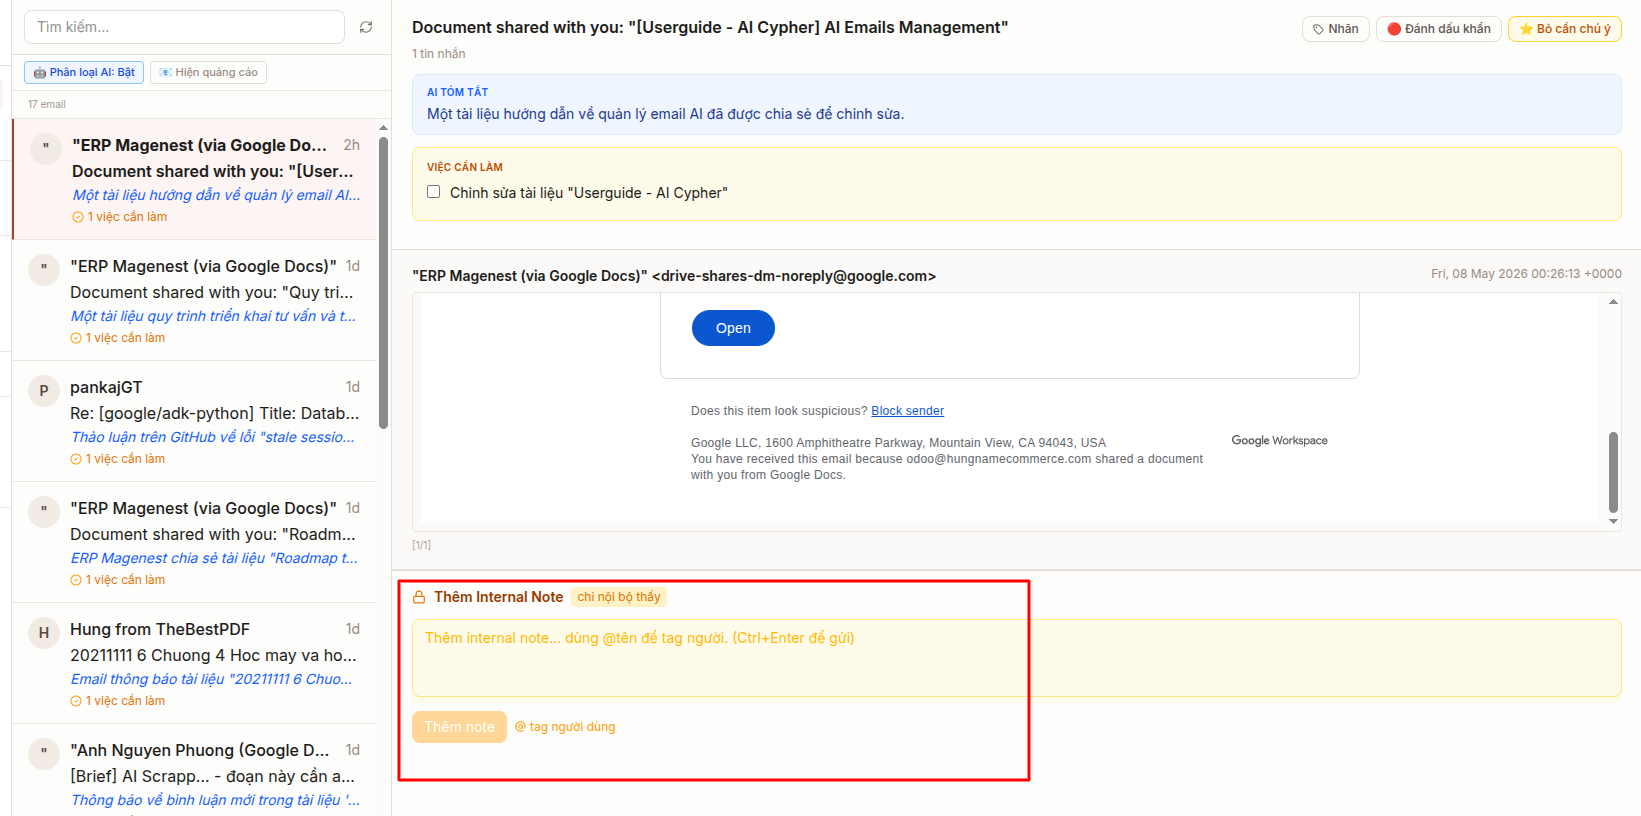Click the Hung from TheBestPDF "H" avatar
The width and height of the screenshot is (1641, 816).
[44, 633]
